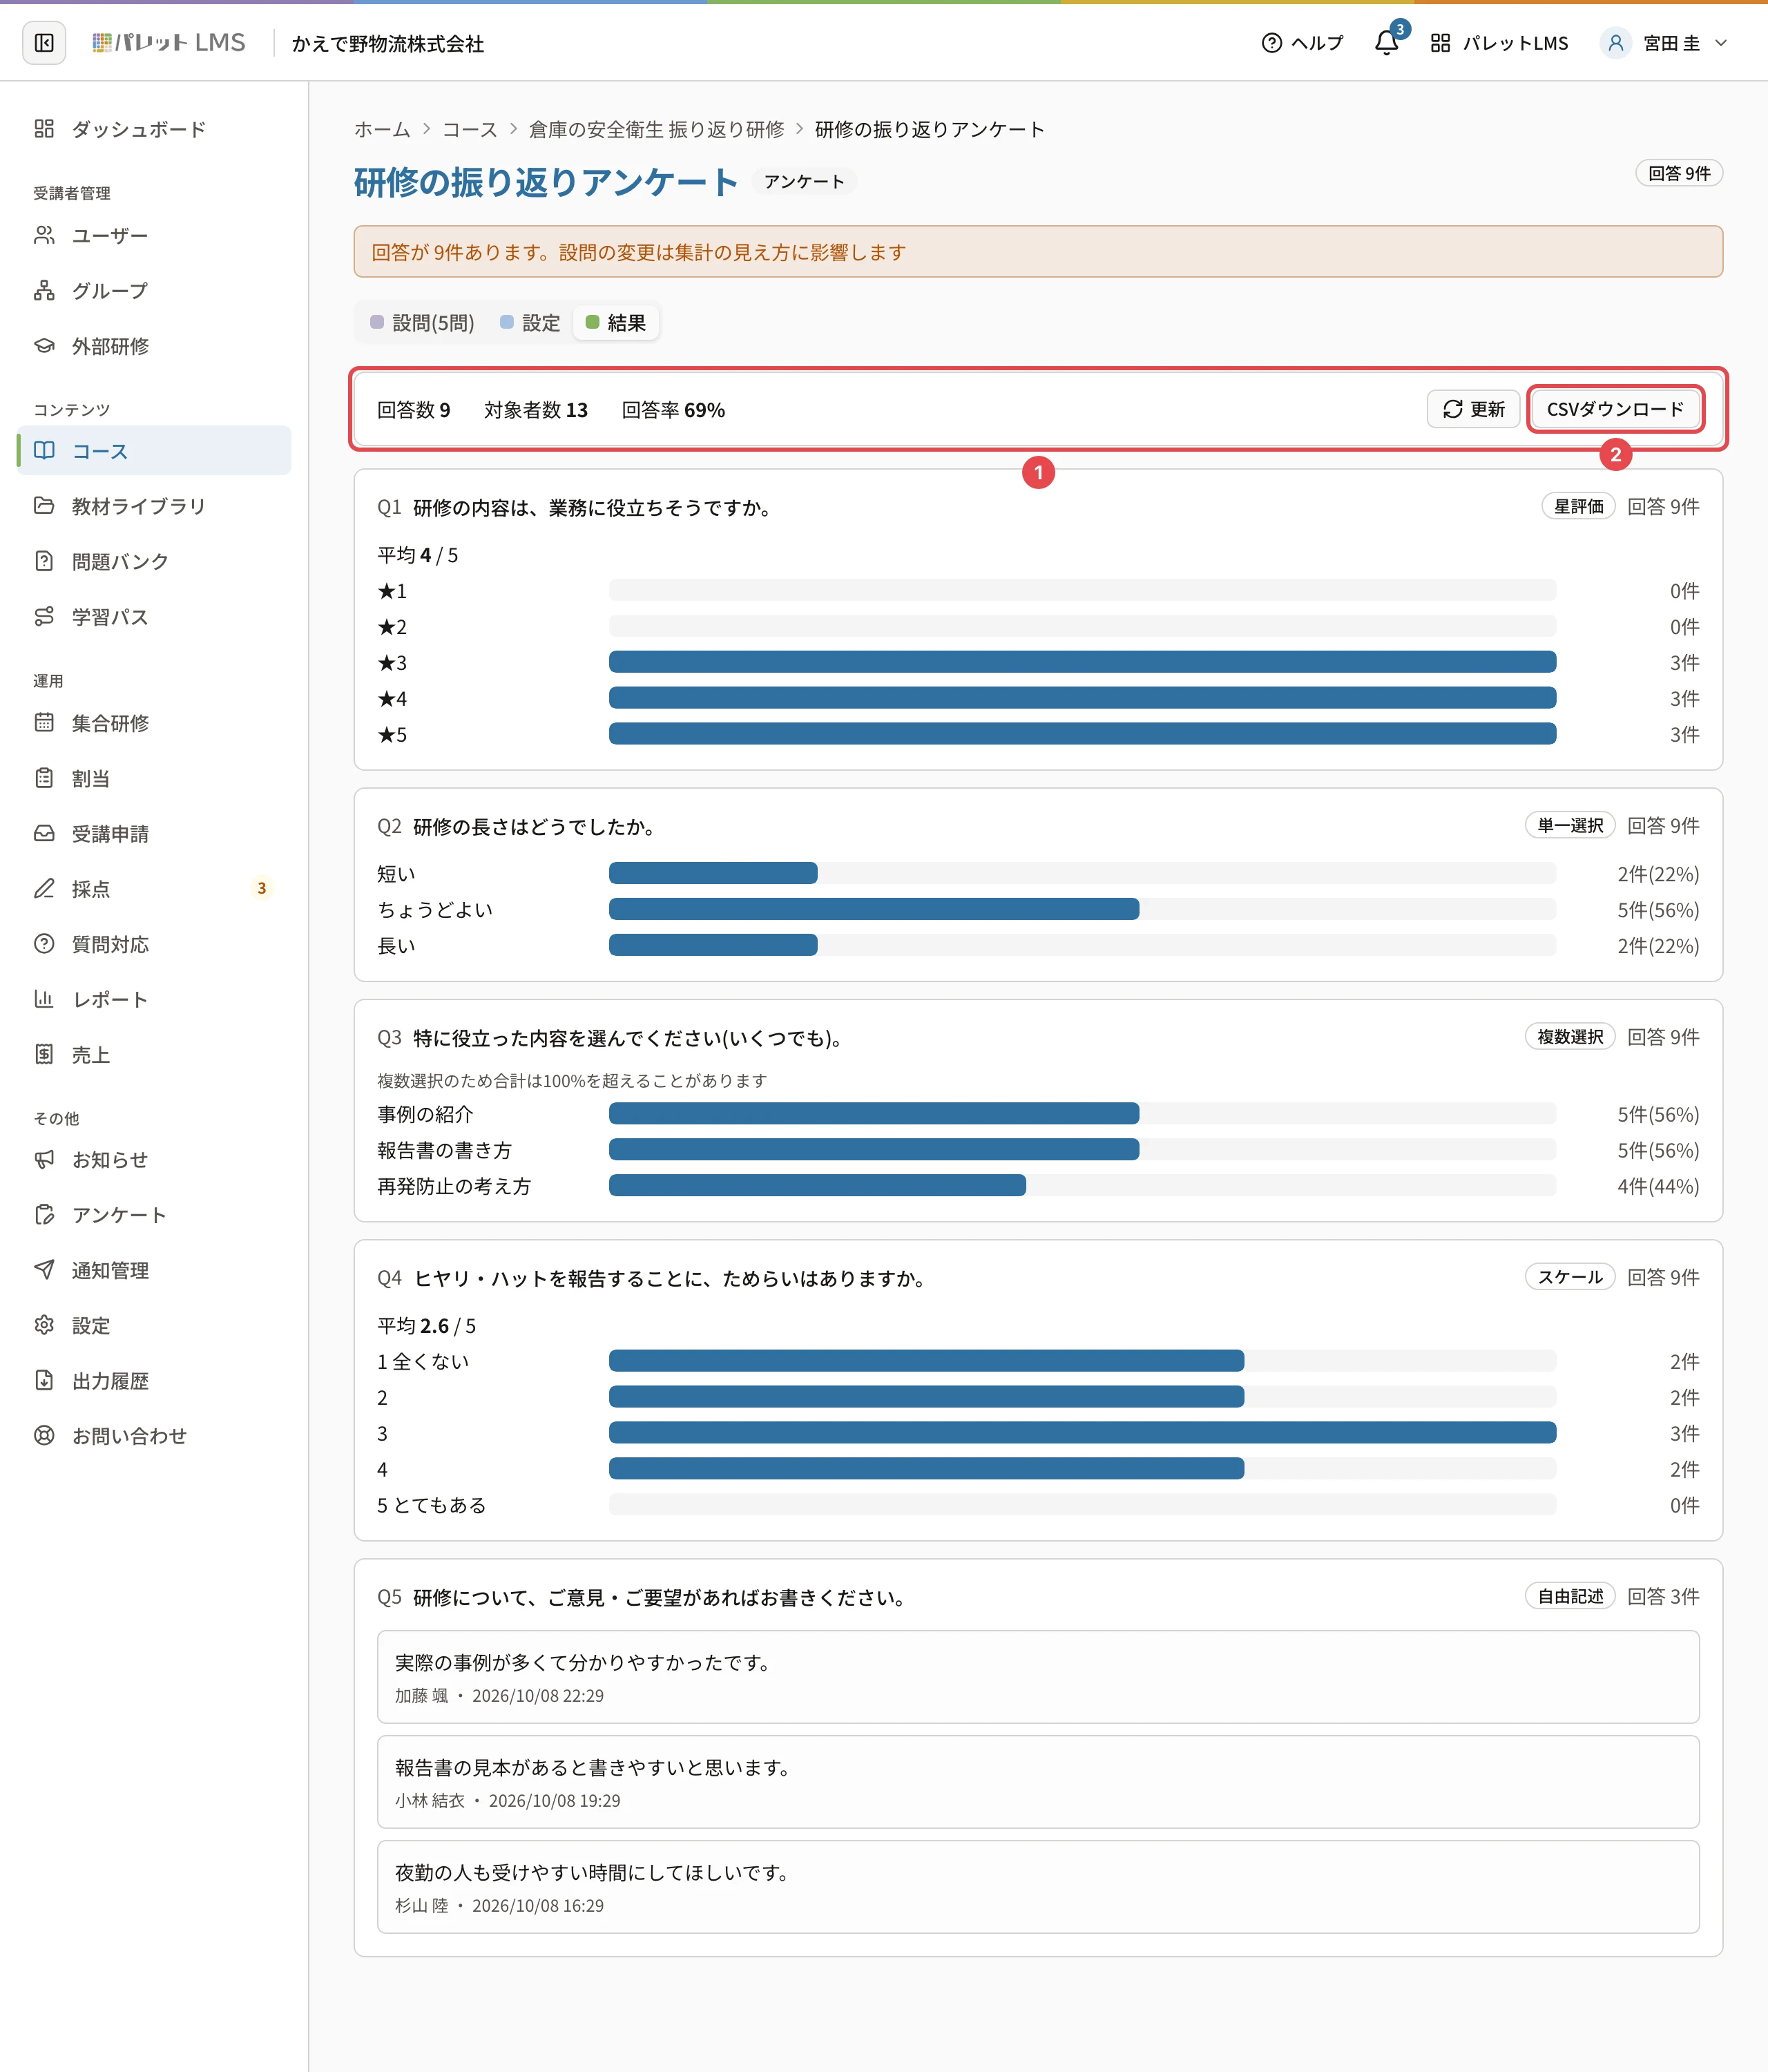
Task: Click the comment by 加藤 颯
Action: [1038, 1677]
